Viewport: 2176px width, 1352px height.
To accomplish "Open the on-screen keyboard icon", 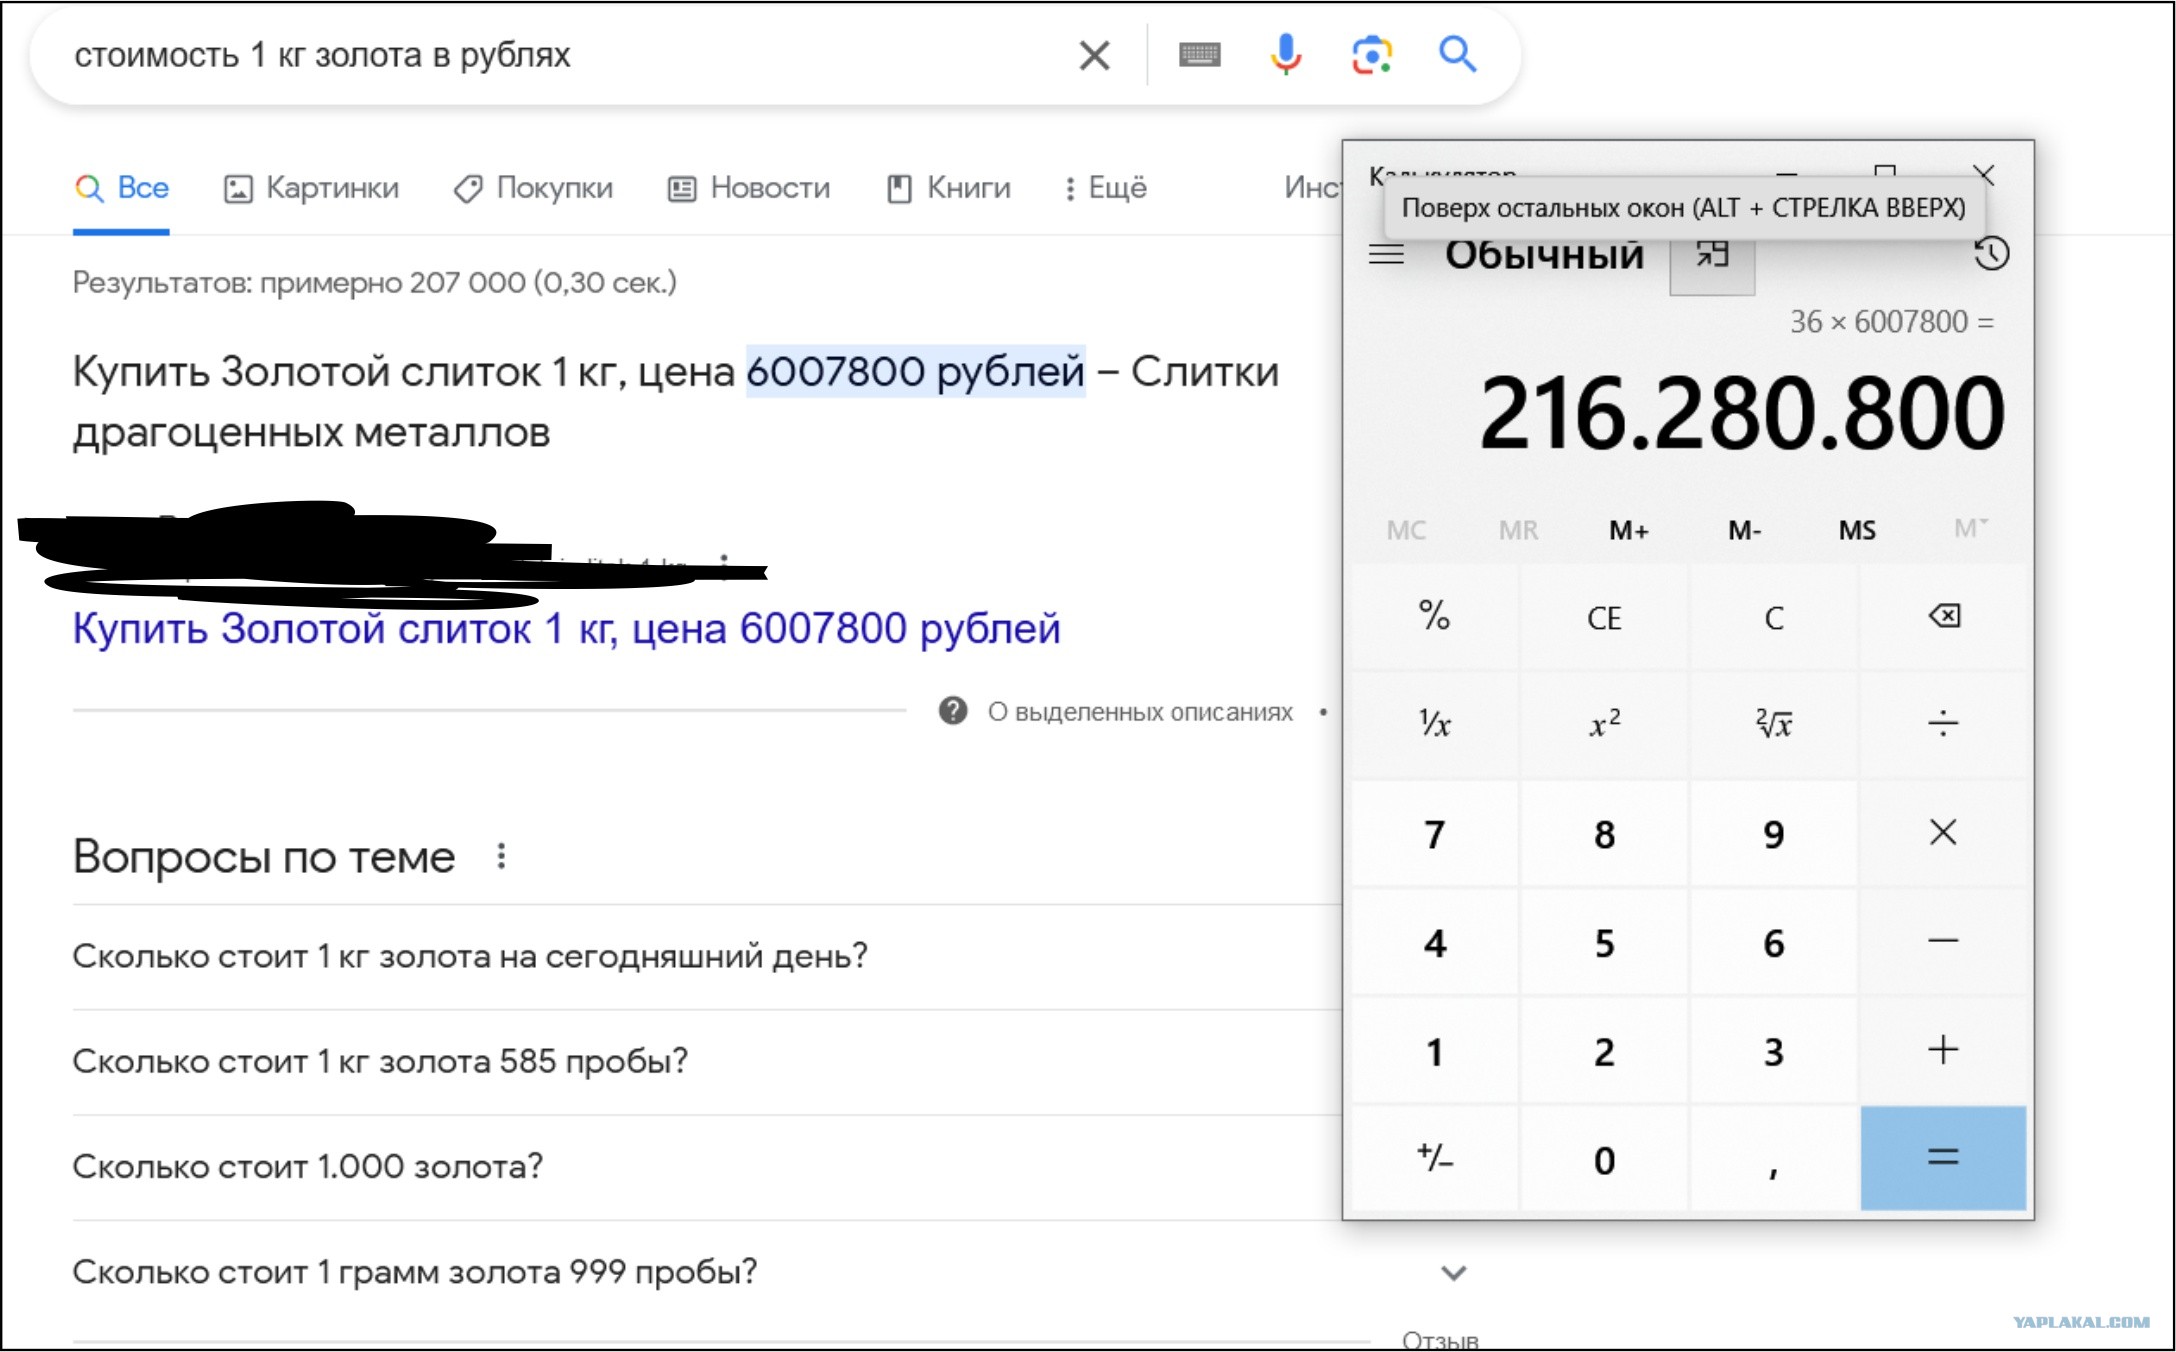I will pyautogui.click(x=1199, y=55).
